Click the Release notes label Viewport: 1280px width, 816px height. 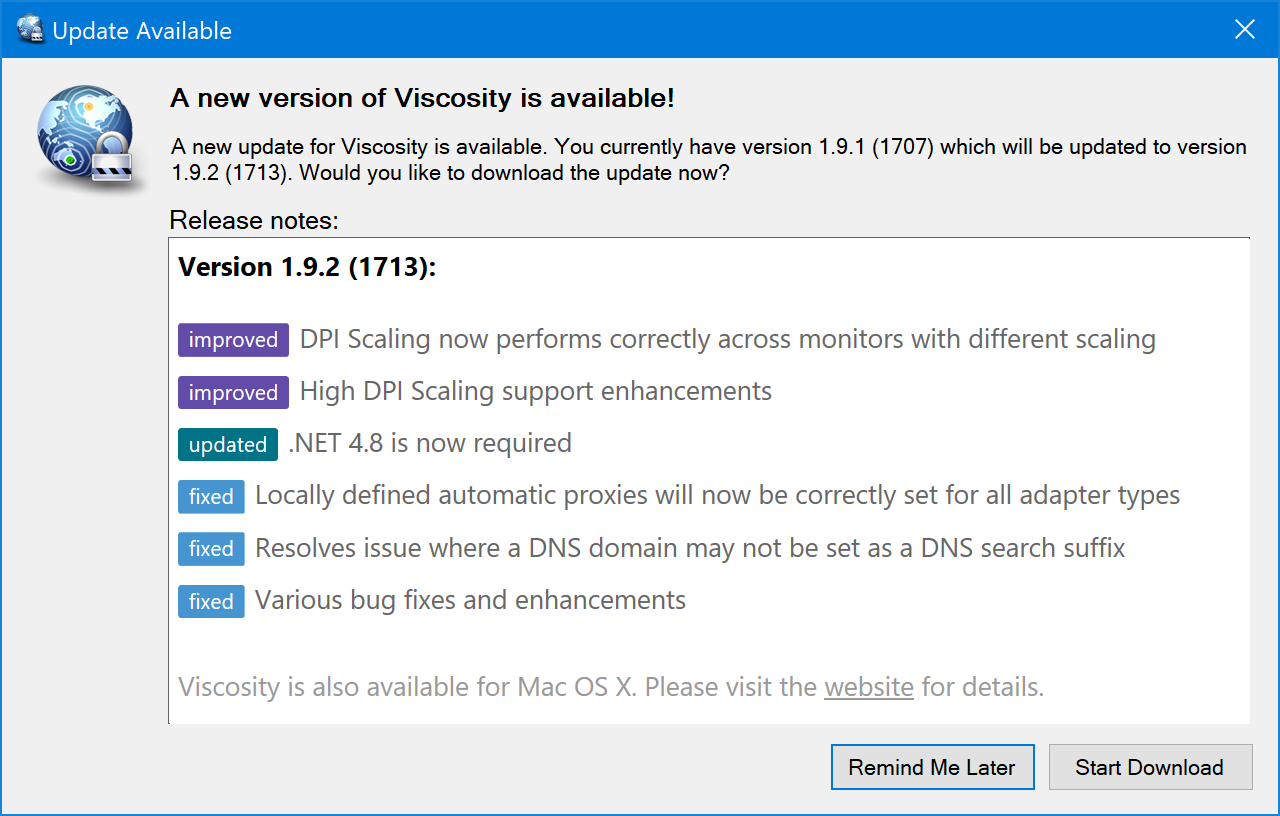click(x=254, y=219)
